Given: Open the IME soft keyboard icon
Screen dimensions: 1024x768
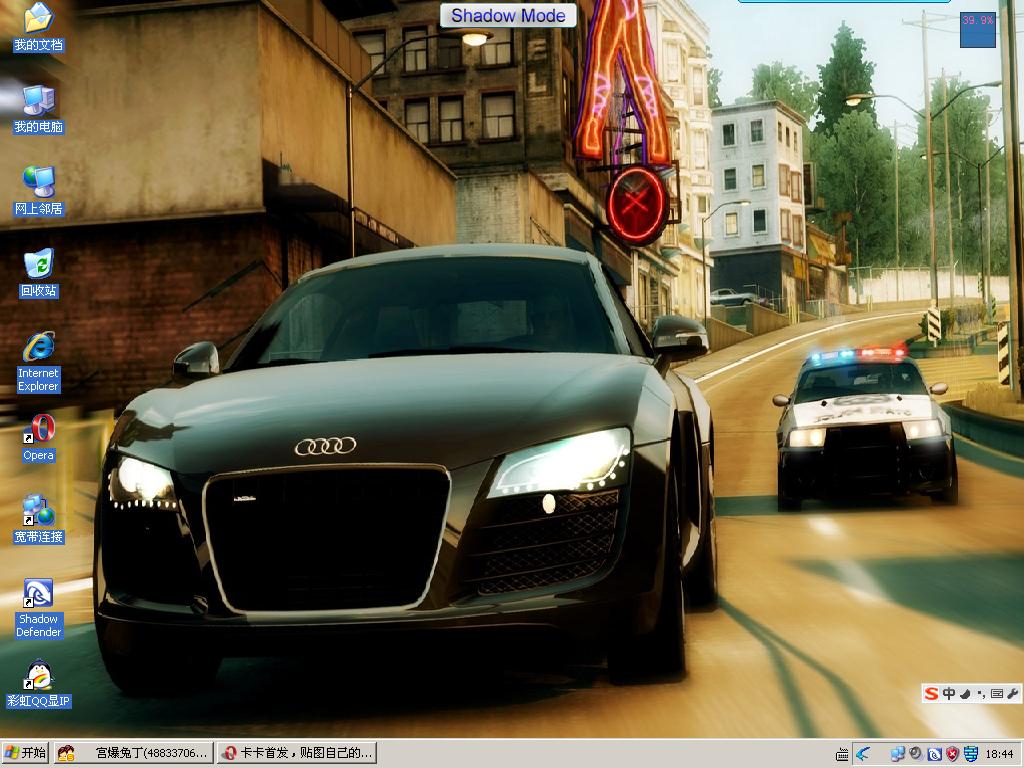Looking at the screenshot, I should [x=997, y=694].
